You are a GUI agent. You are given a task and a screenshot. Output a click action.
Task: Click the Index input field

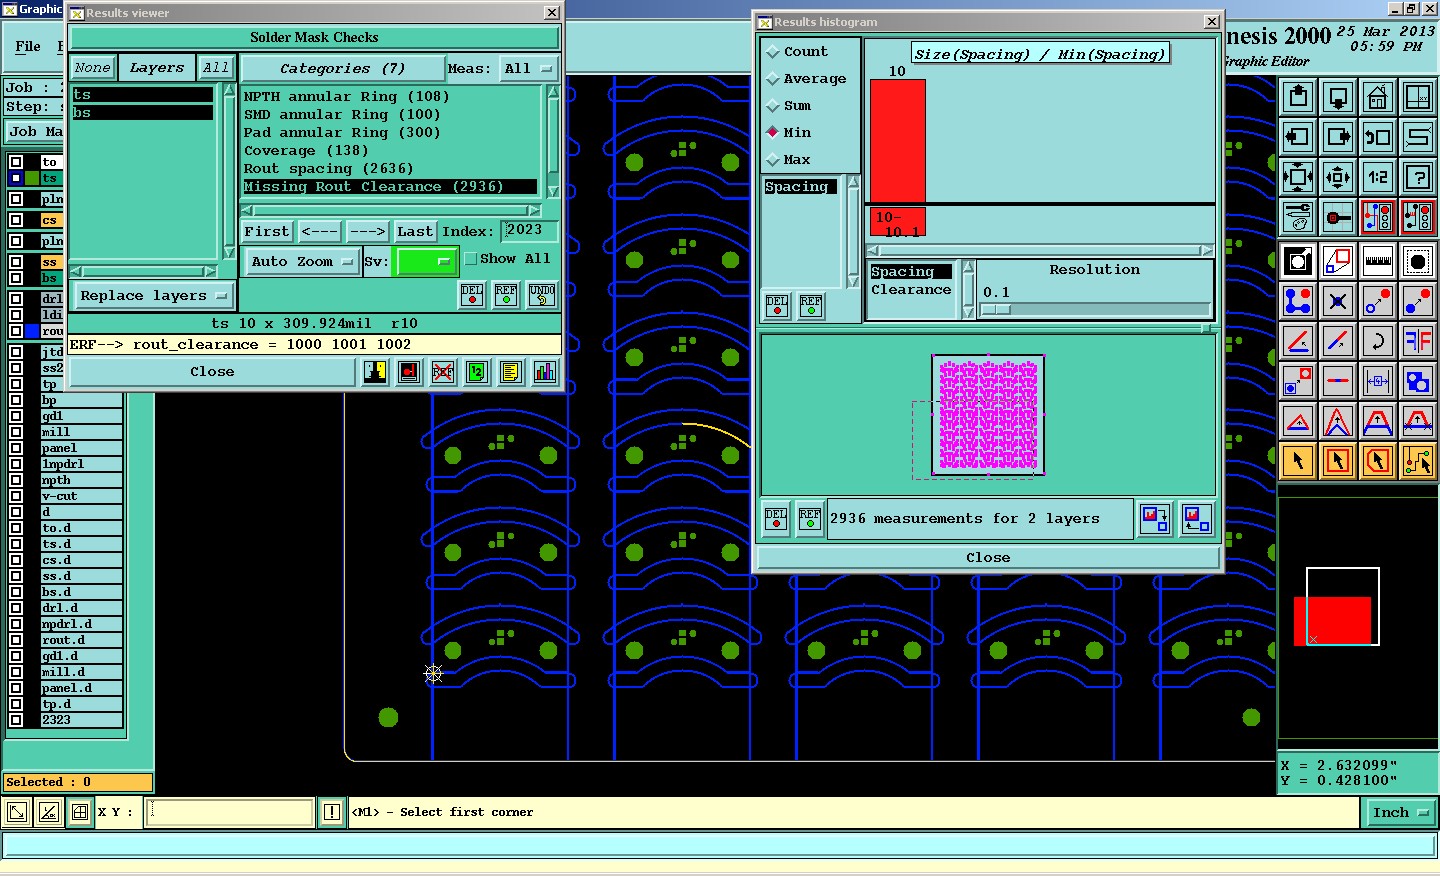click(529, 231)
